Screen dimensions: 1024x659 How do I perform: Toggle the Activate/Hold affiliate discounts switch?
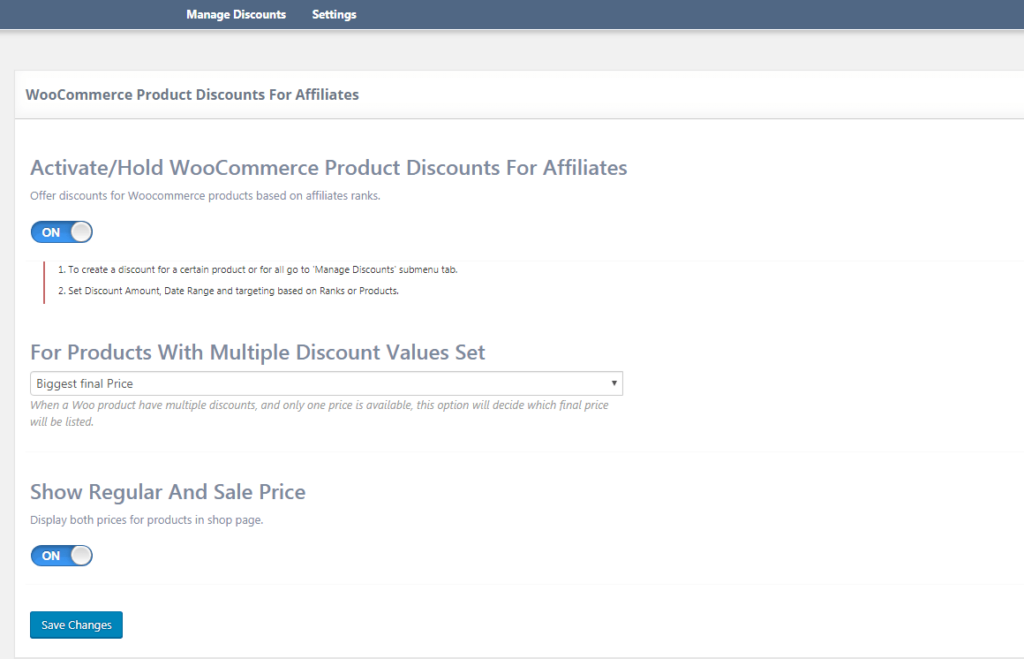coord(61,232)
